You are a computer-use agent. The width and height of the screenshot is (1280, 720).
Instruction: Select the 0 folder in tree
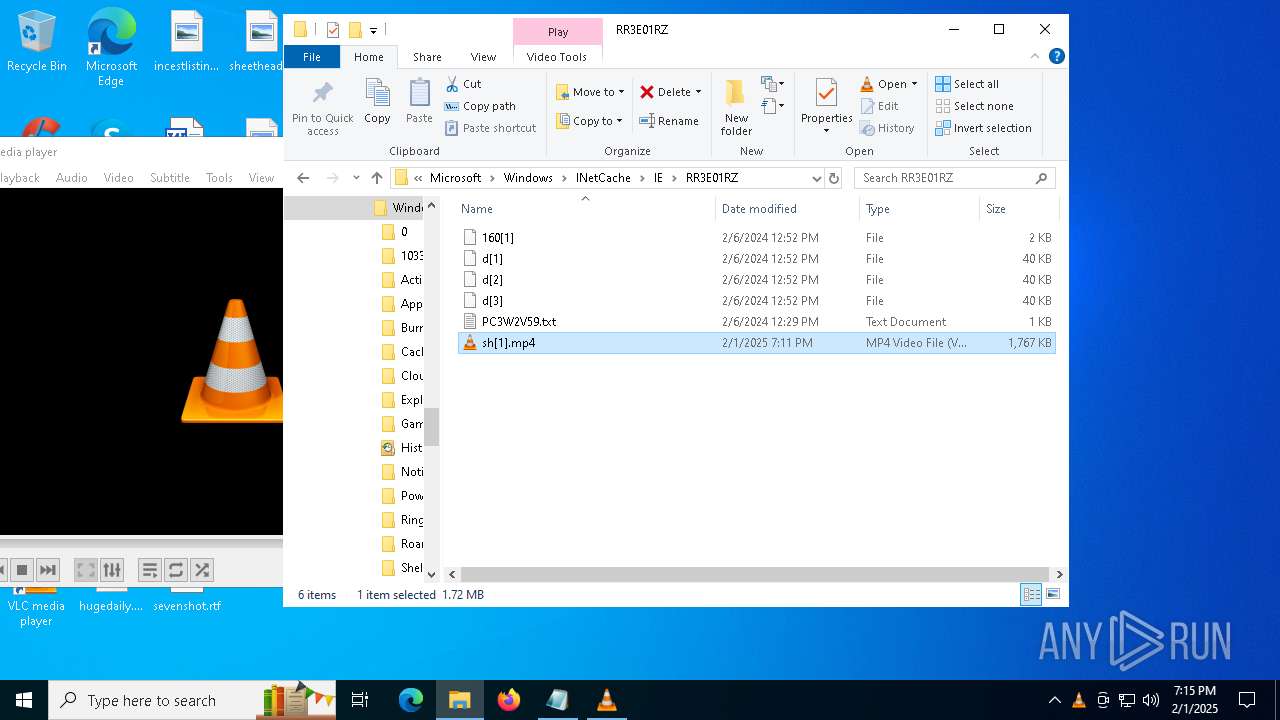[396, 232]
